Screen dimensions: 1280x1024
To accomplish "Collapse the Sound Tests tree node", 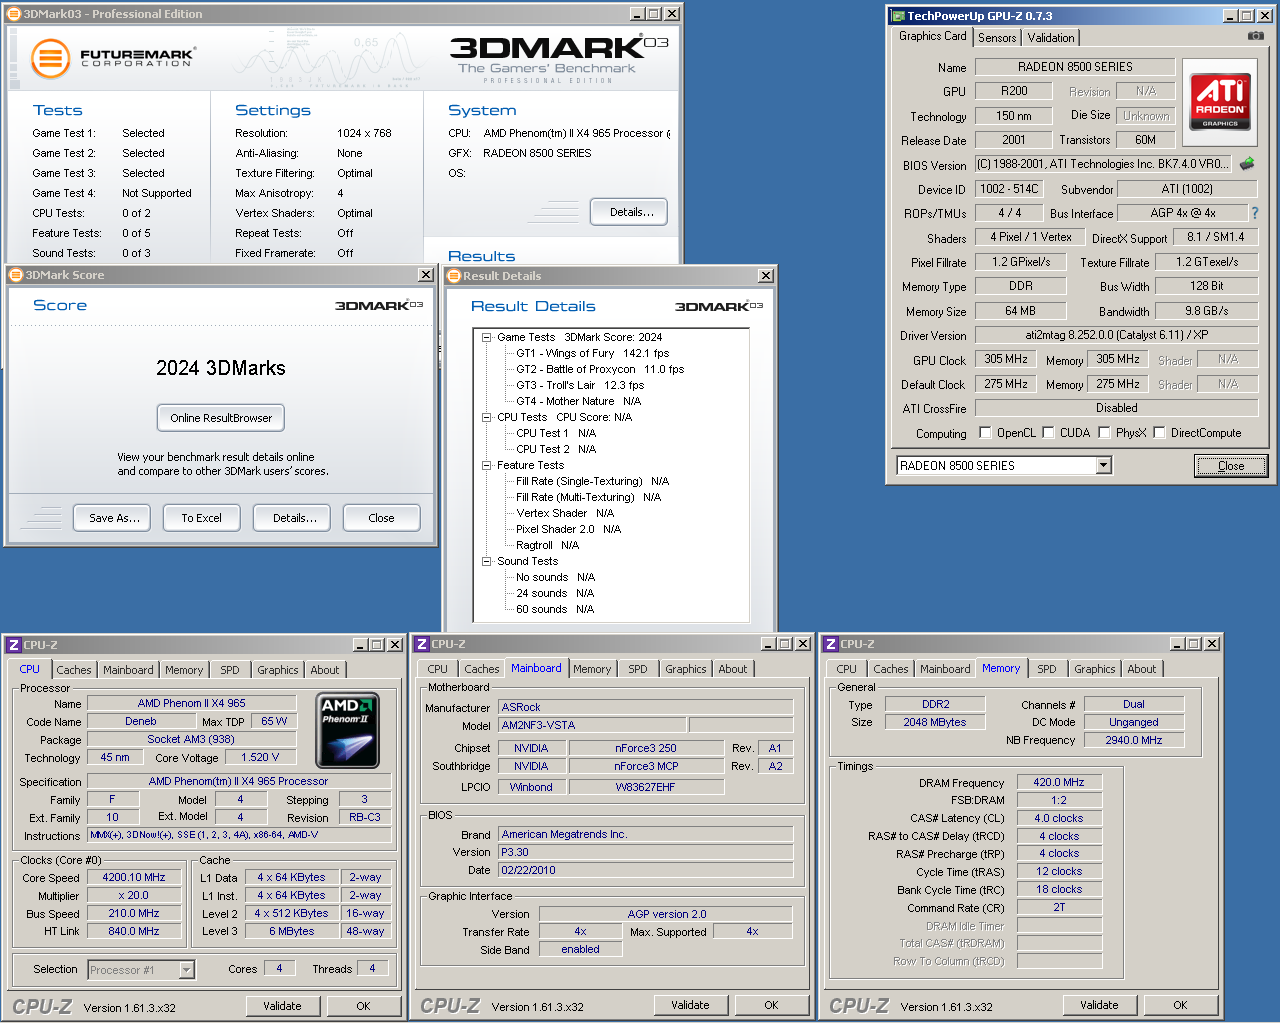I will pyautogui.click(x=487, y=561).
